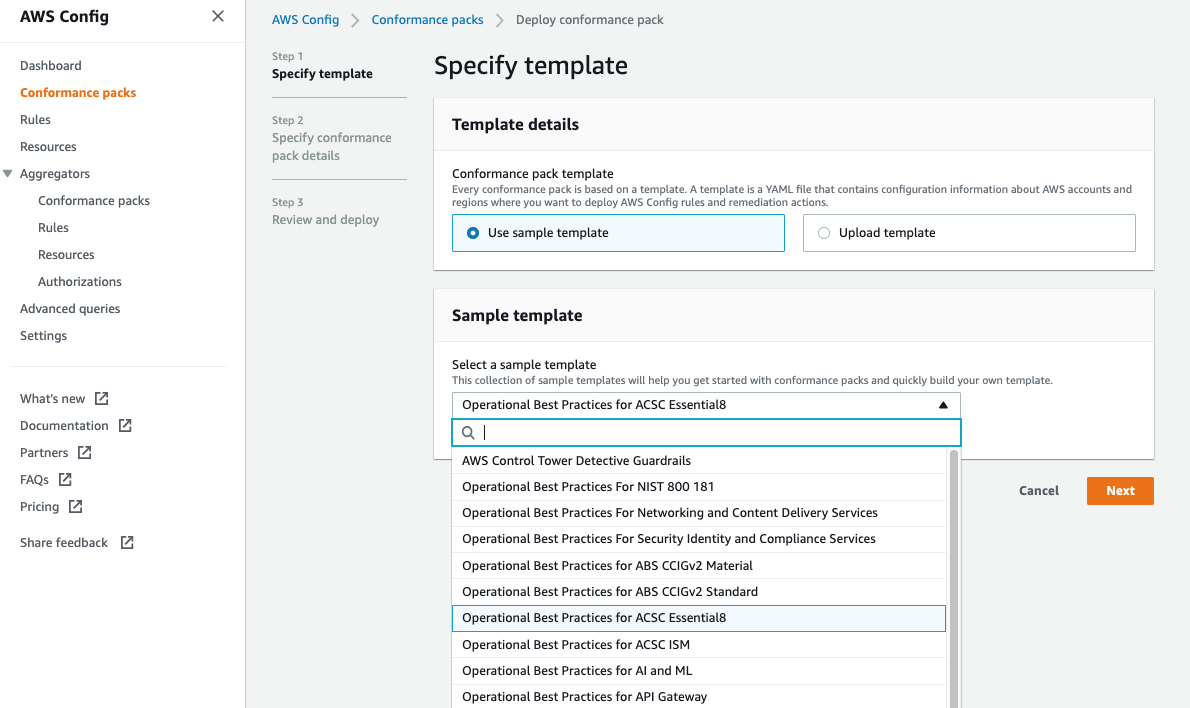Open Advanced queries in the sidebar

coord(70,309)
